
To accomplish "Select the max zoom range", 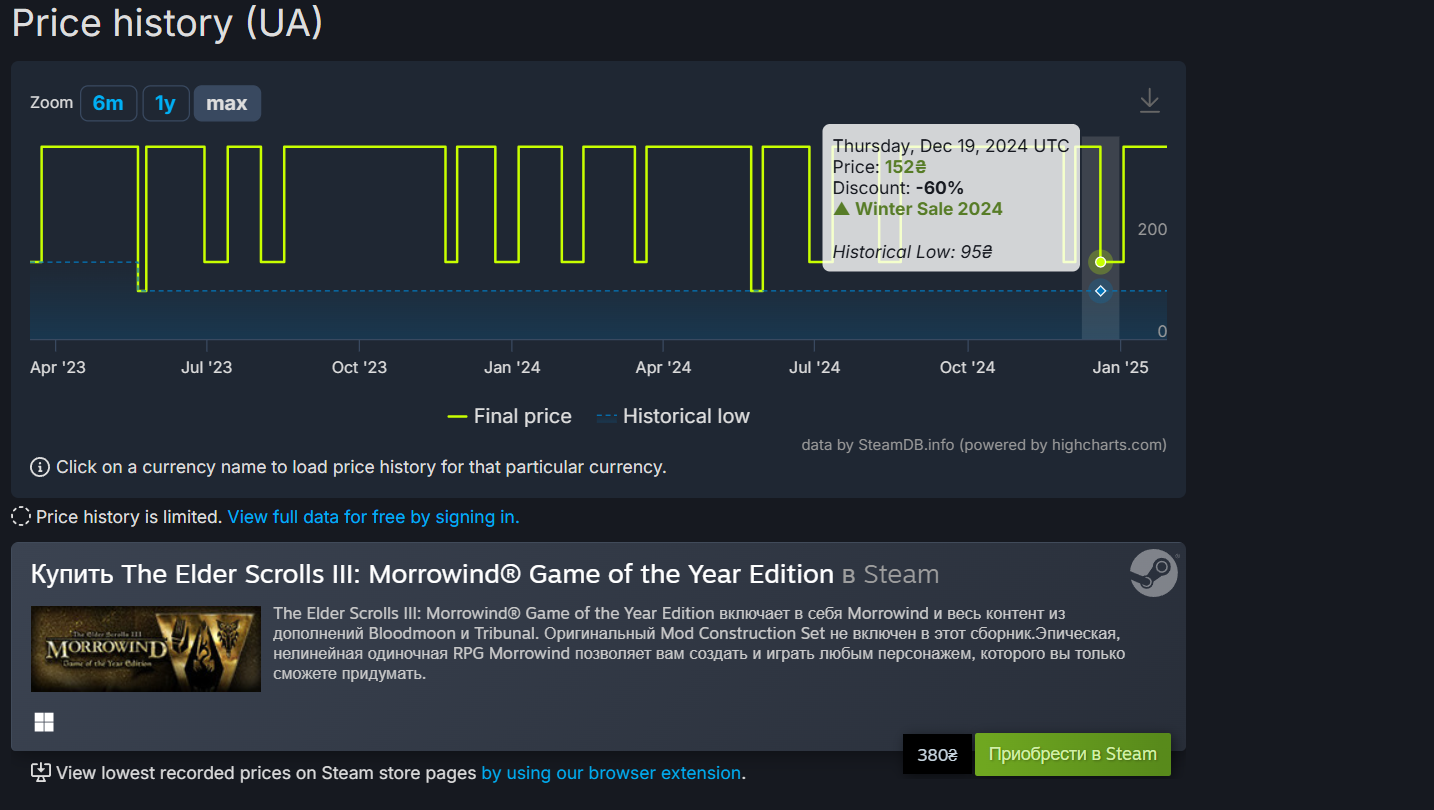I will coord(227,103).
